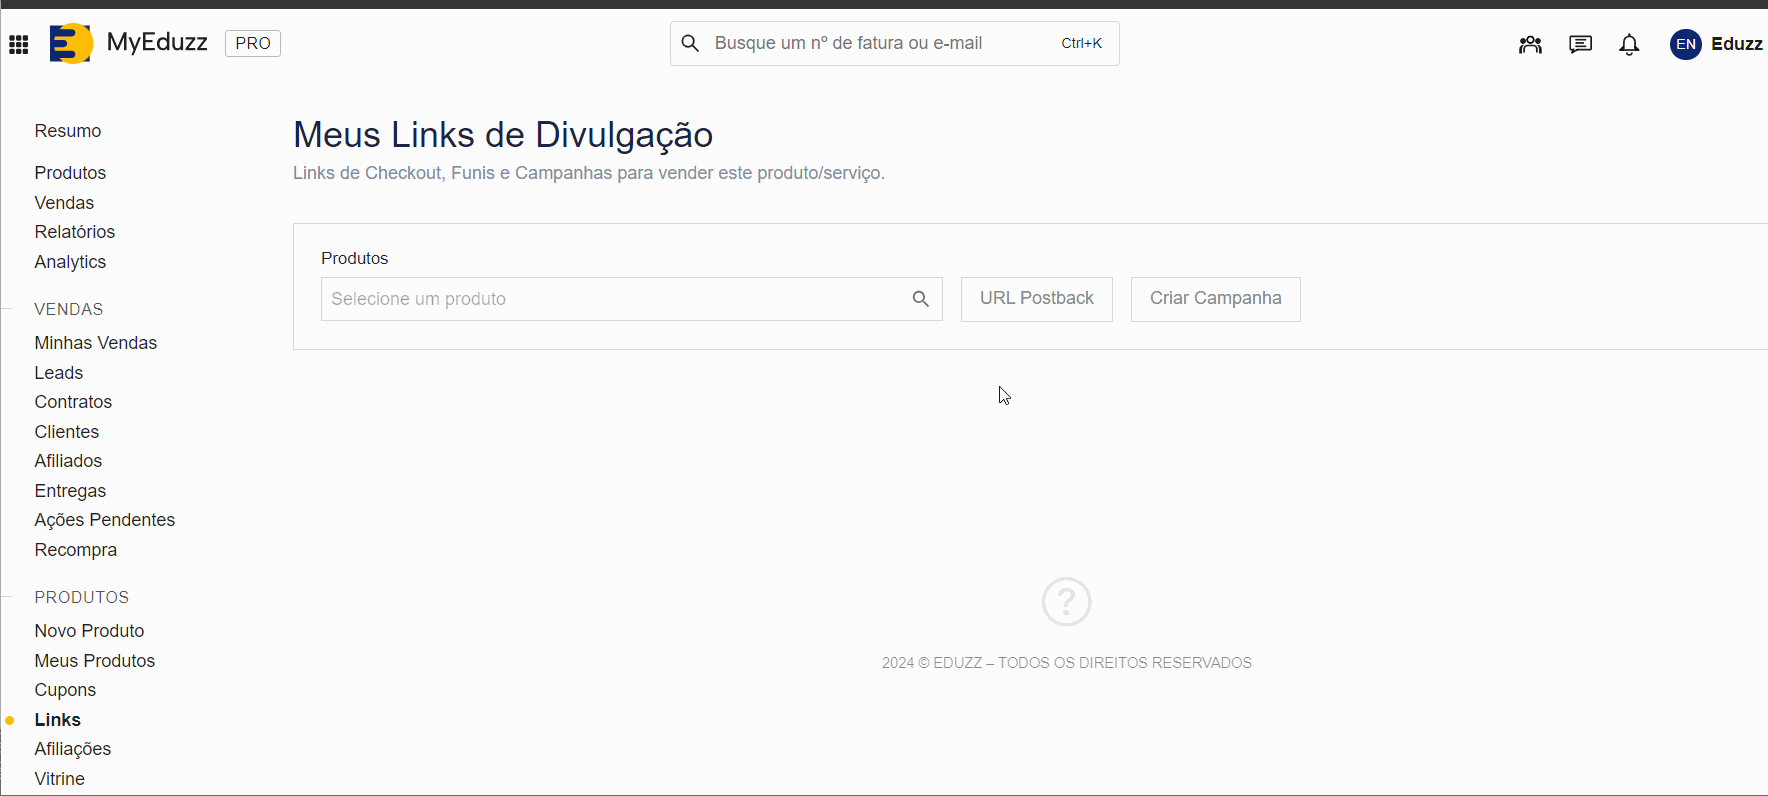Open the notifications bell

click(1629, 44)
